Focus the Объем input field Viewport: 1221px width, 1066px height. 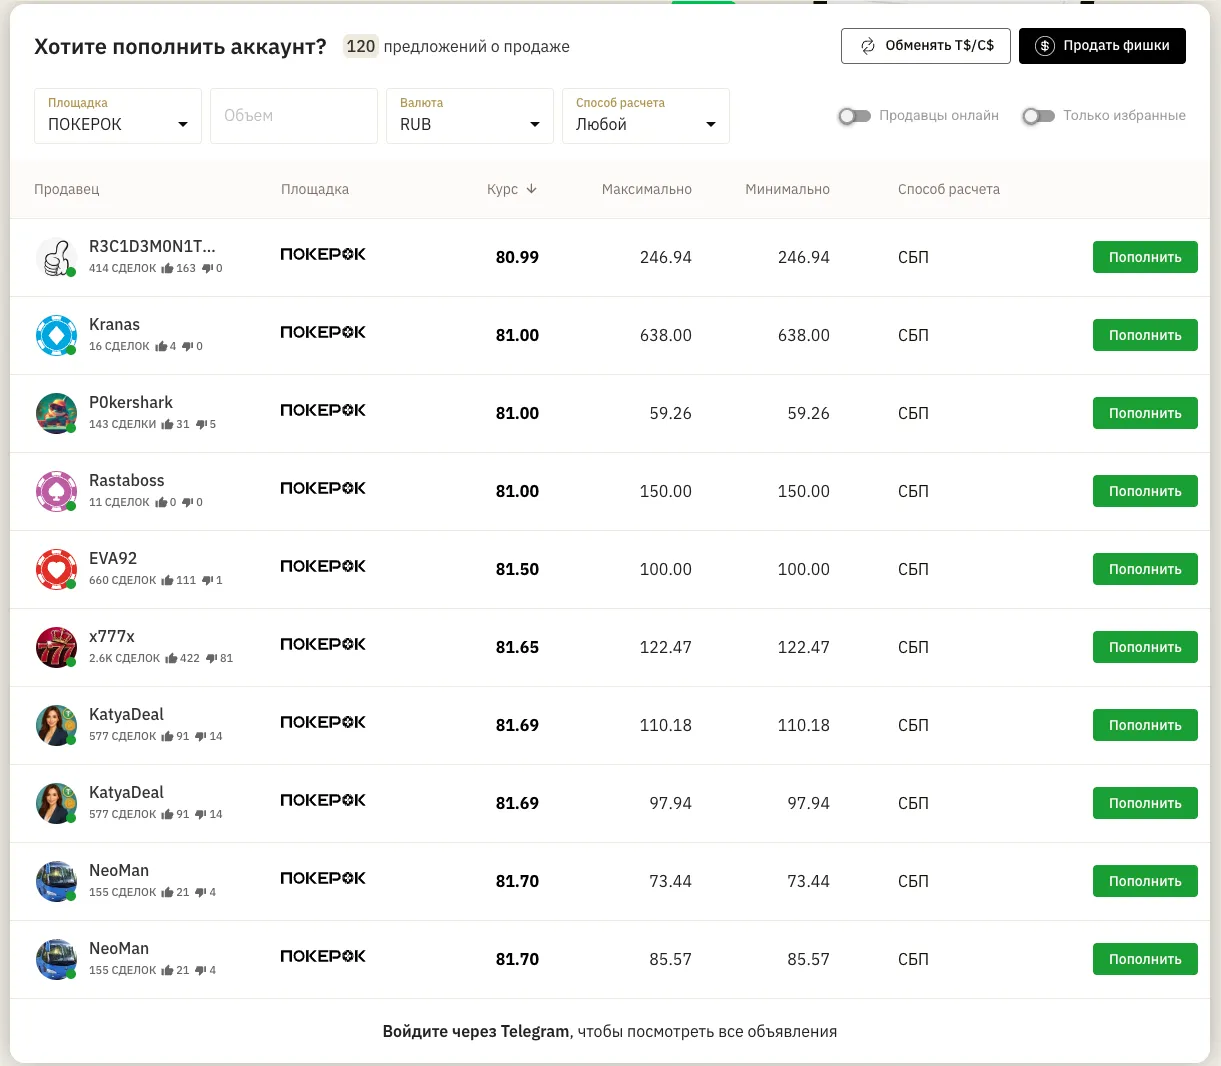(x=294, y=116)
